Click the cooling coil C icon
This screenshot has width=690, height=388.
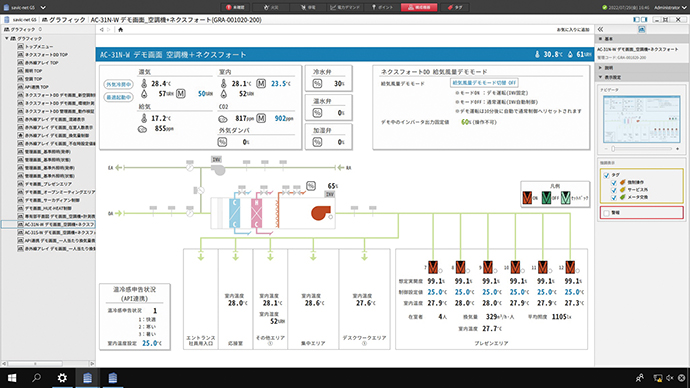coord(235,213)
